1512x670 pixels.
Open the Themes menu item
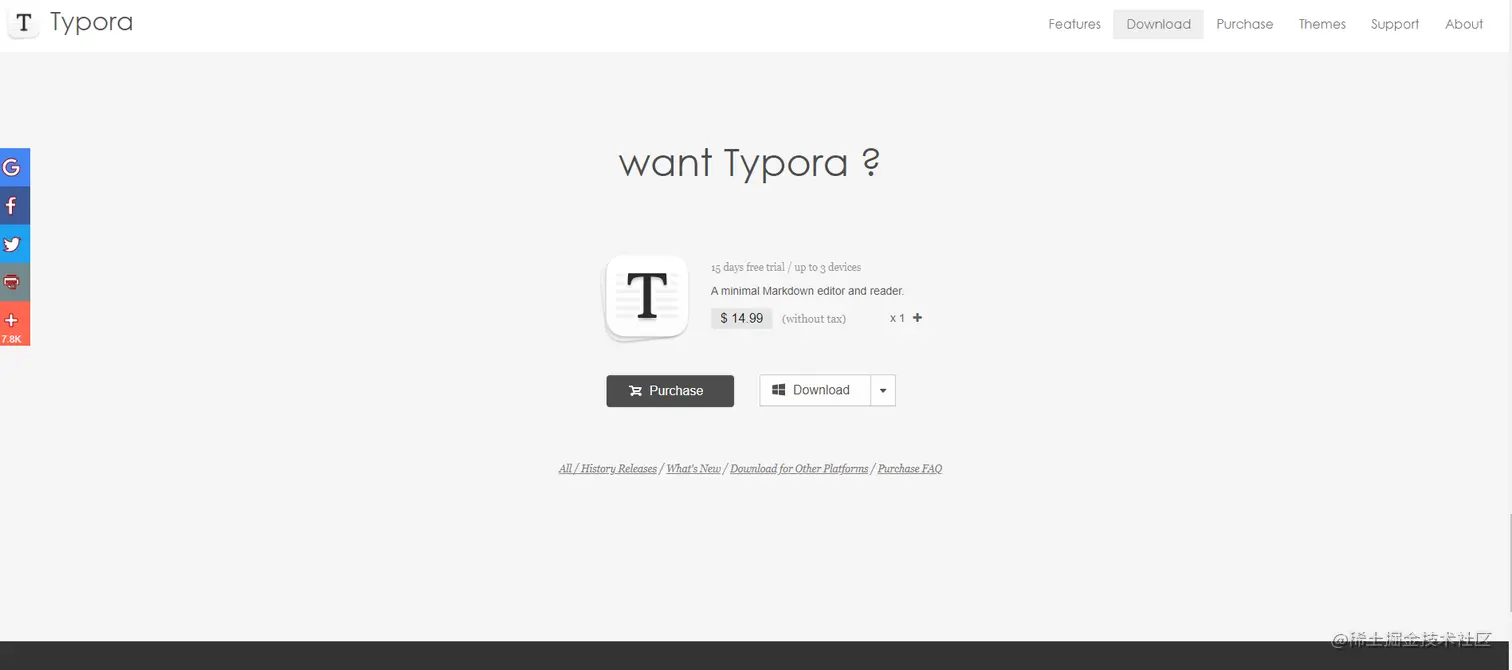click(x=1322, y=24)
